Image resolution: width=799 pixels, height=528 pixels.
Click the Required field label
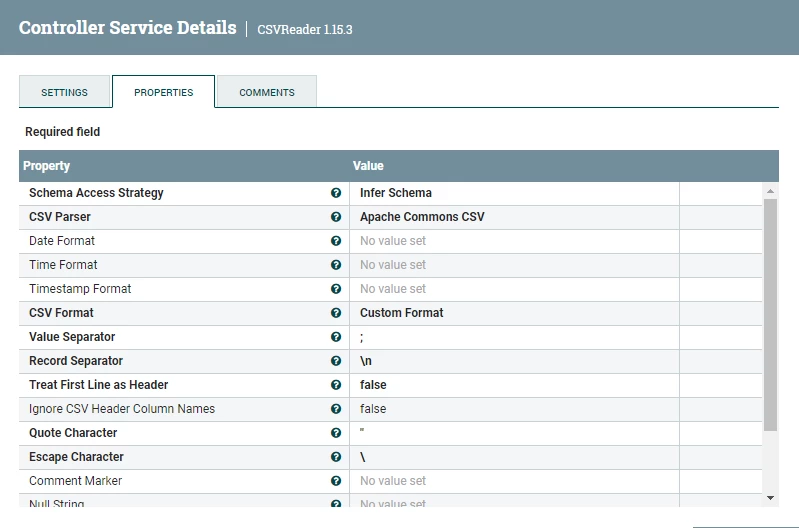coord(63,131)
